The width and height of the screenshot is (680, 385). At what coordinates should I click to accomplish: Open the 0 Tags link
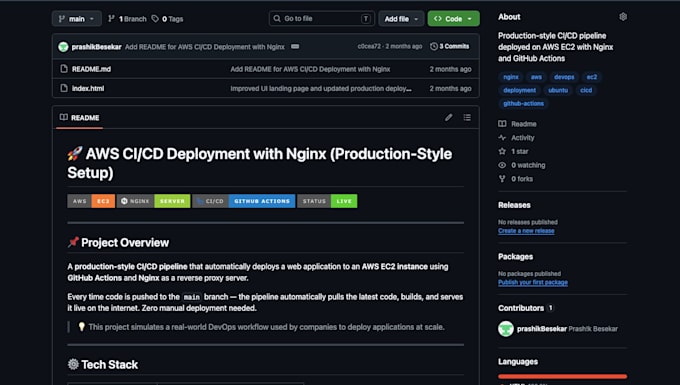pyautogui.click(x=167, y=19)
